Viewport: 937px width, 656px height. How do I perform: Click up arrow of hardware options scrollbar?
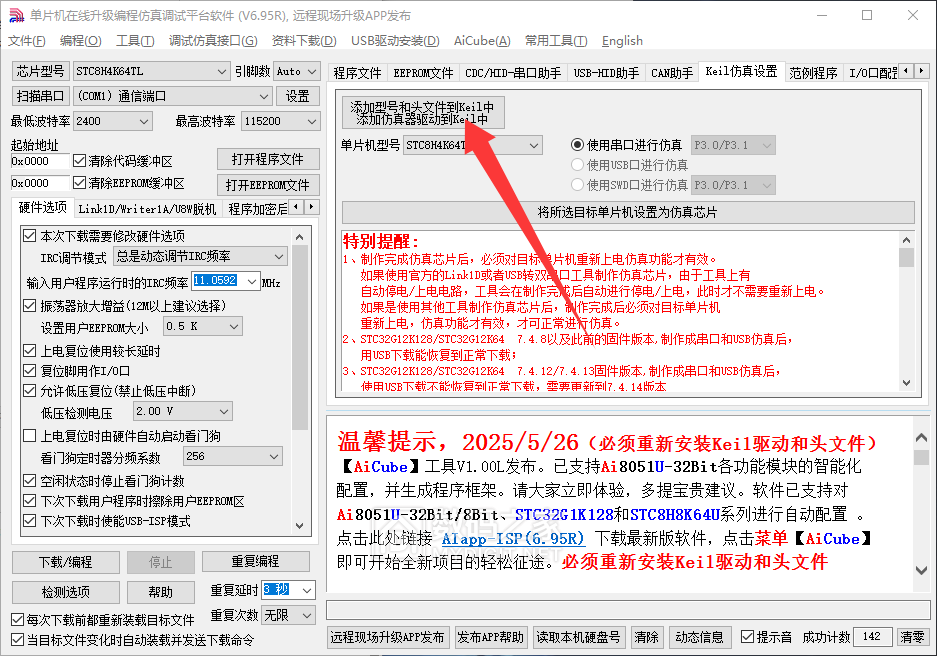pos(301,237)
